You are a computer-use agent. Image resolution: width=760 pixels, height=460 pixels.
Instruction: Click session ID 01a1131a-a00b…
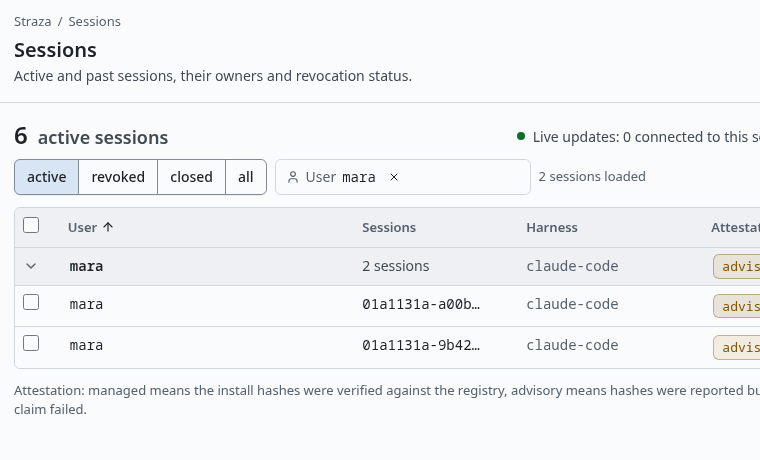click(x=421, y=304)
